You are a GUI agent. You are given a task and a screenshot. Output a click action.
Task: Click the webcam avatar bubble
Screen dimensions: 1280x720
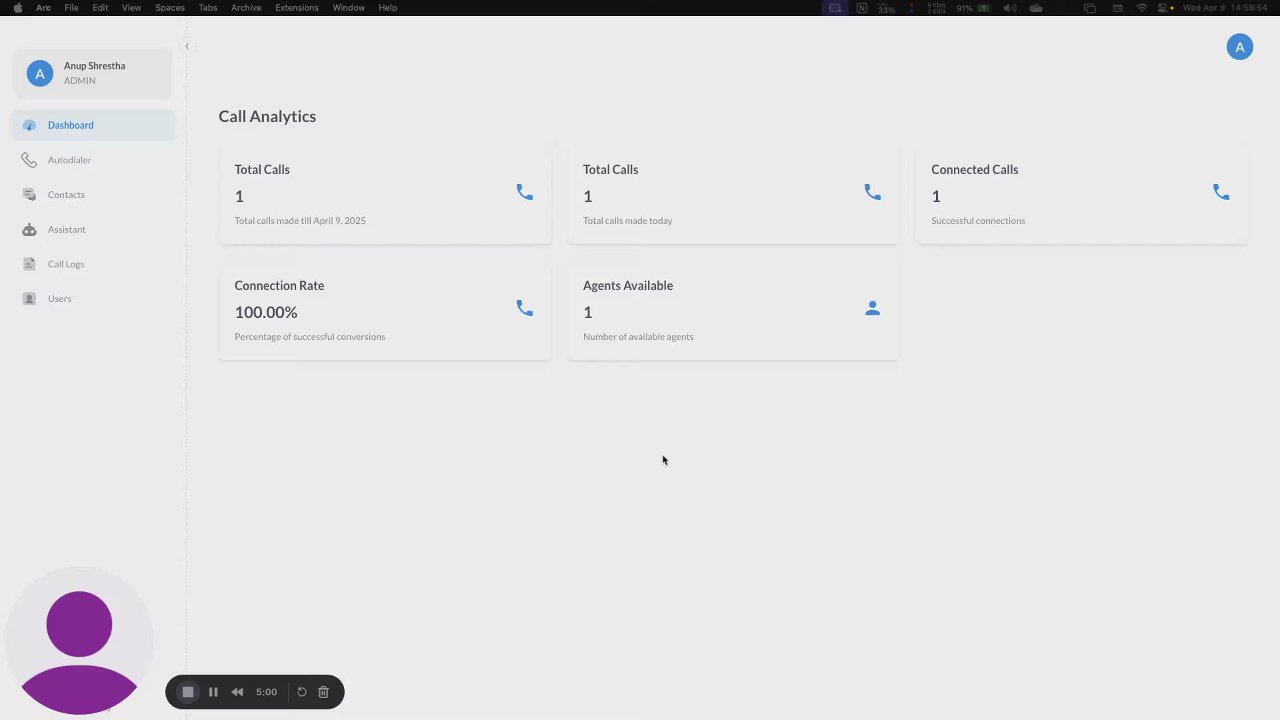click(79, 642)
